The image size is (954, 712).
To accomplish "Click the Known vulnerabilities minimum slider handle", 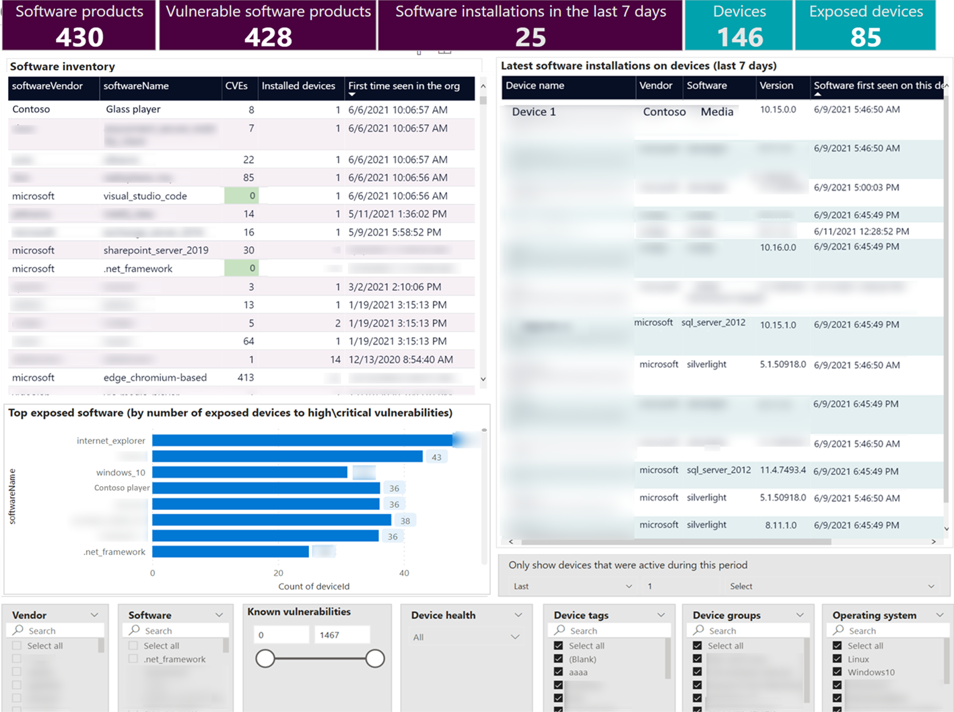I will point(265,658).
